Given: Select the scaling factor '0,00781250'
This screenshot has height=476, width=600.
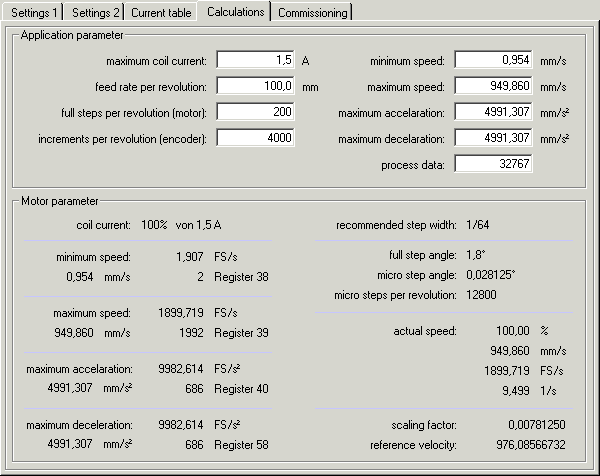Looking at the screenshot, I should click(537, 425).
